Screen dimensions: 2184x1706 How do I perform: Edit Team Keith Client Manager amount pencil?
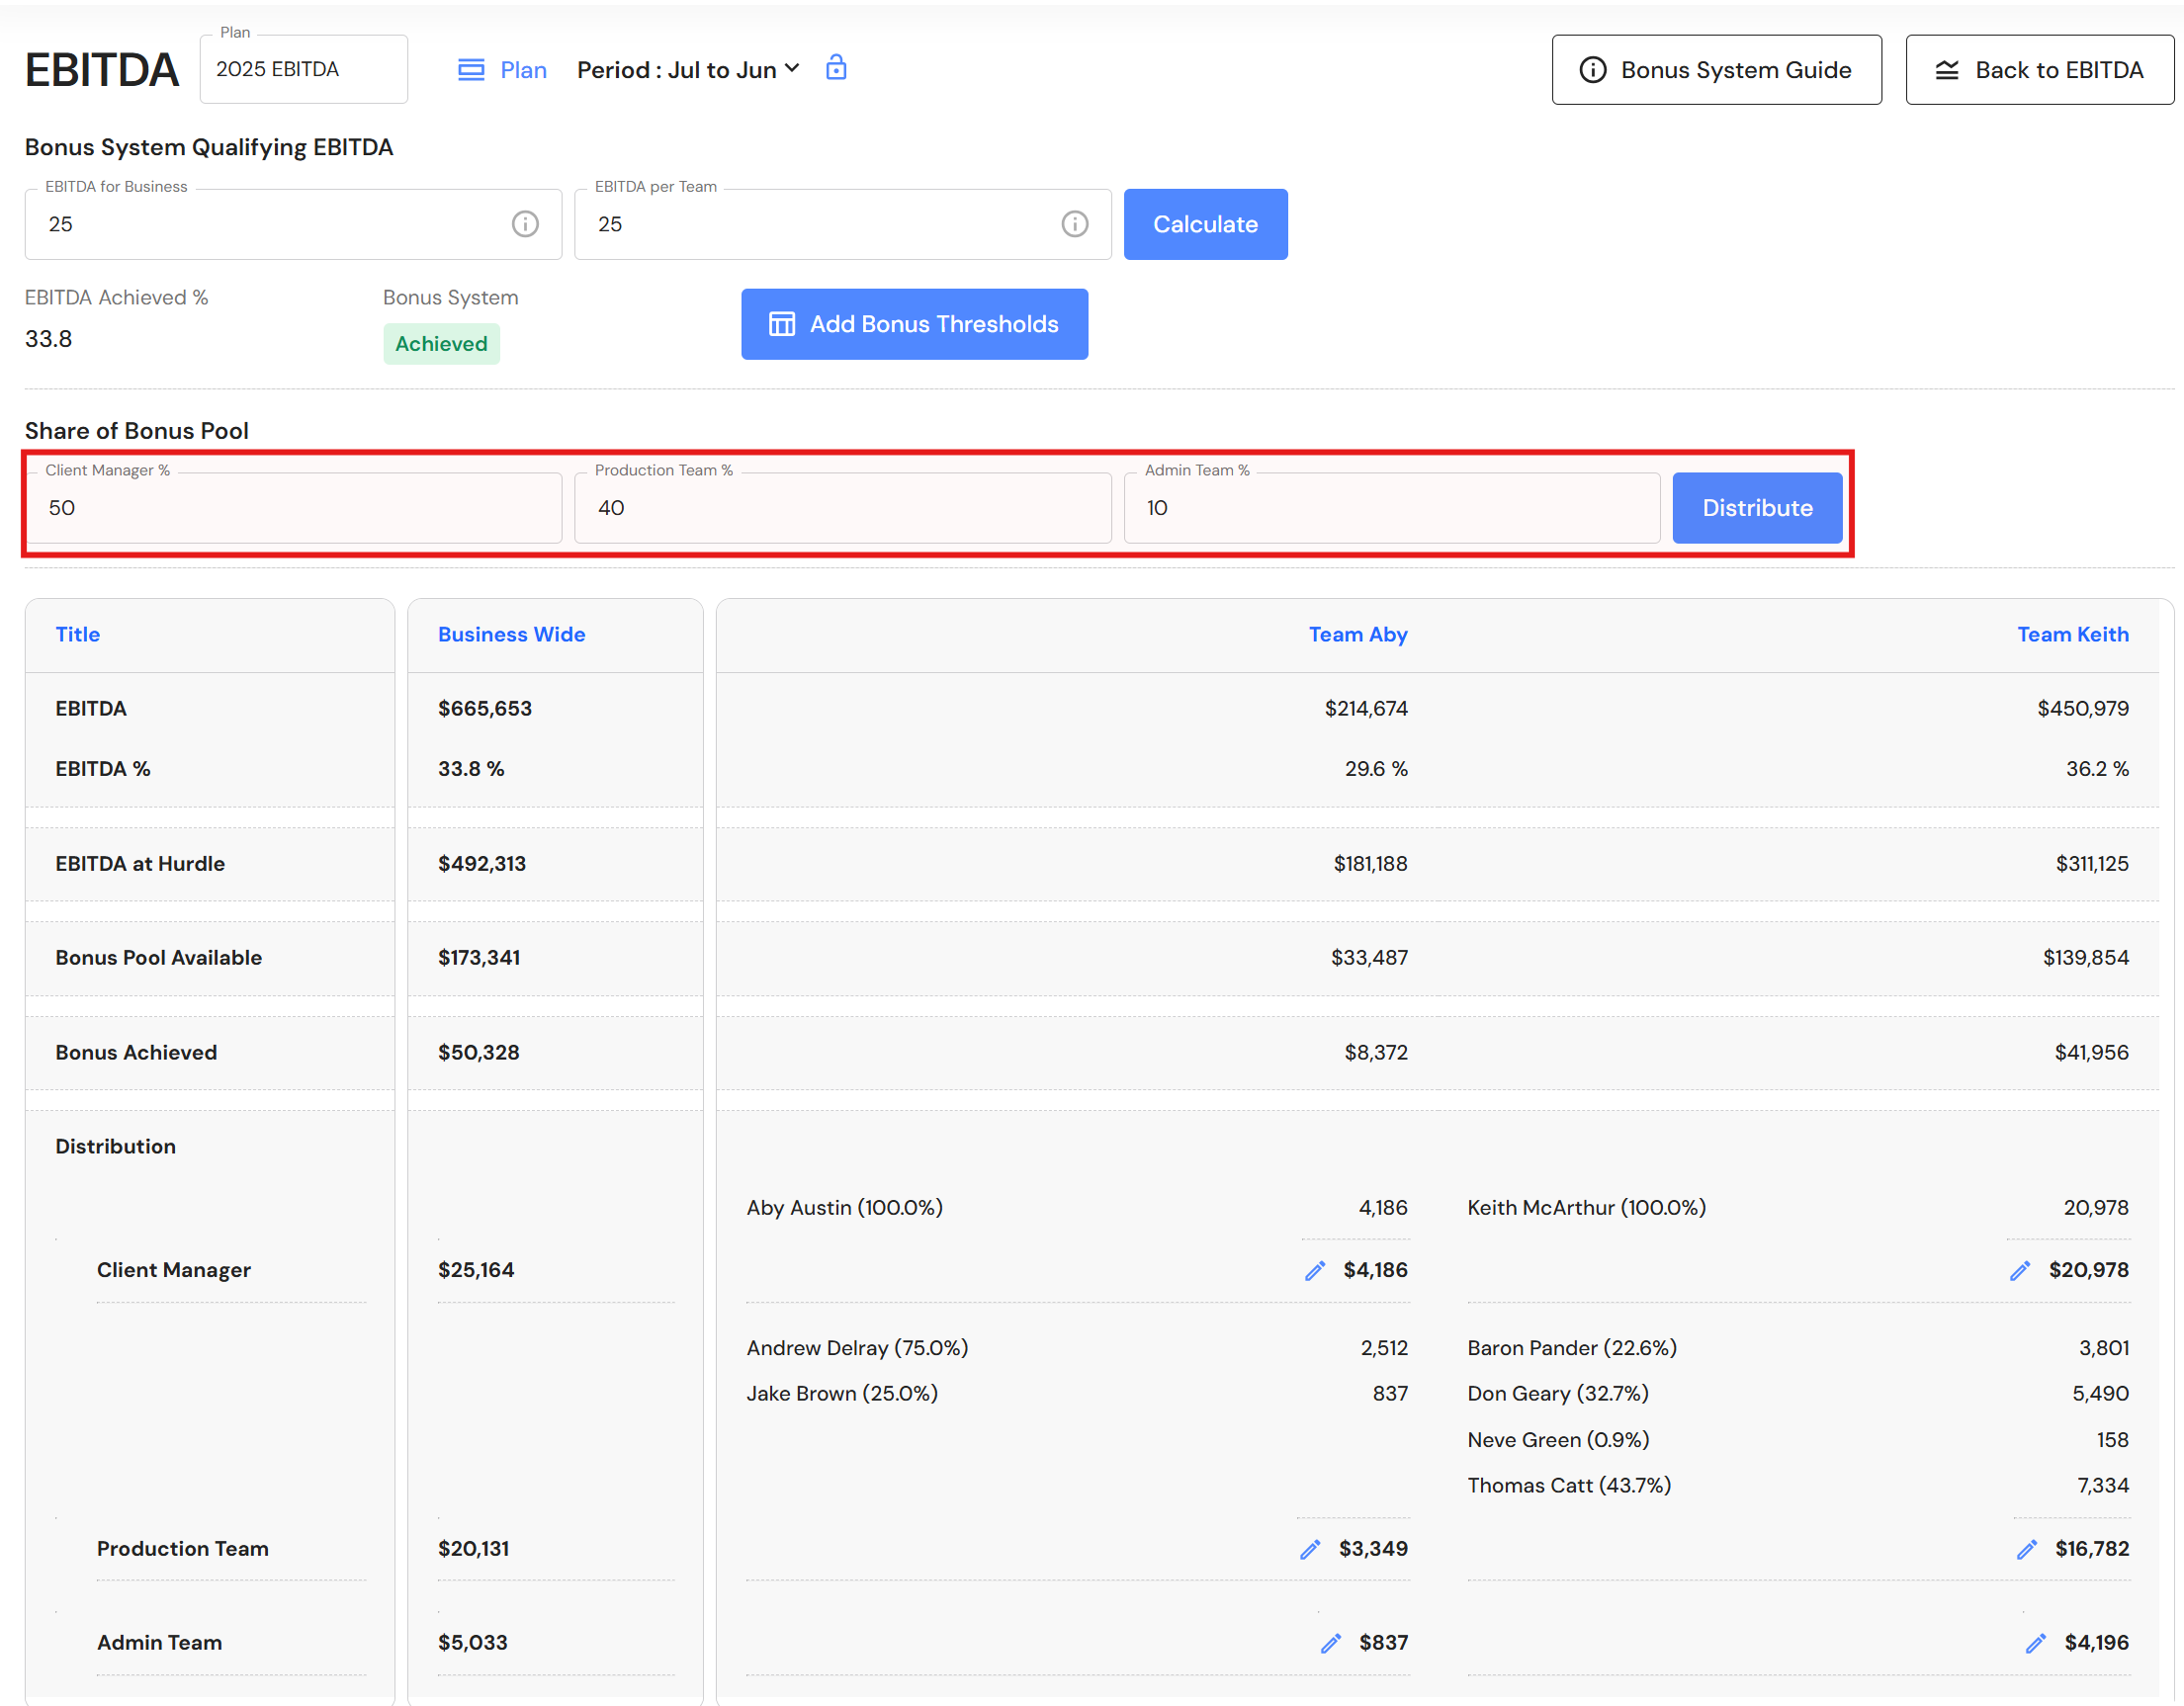(x=2020, y=1270)
